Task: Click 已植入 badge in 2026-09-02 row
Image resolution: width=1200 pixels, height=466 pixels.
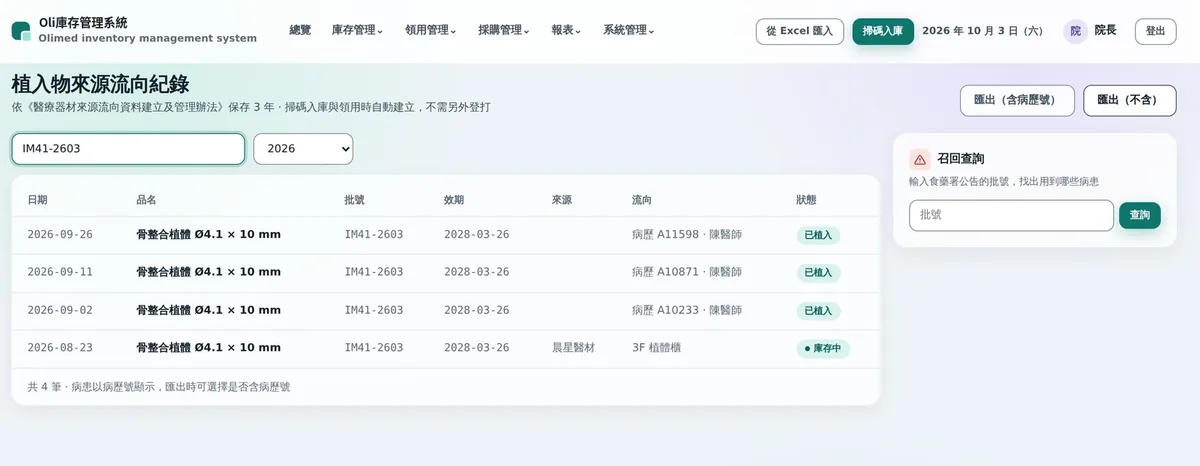Action: pos(818,311)
